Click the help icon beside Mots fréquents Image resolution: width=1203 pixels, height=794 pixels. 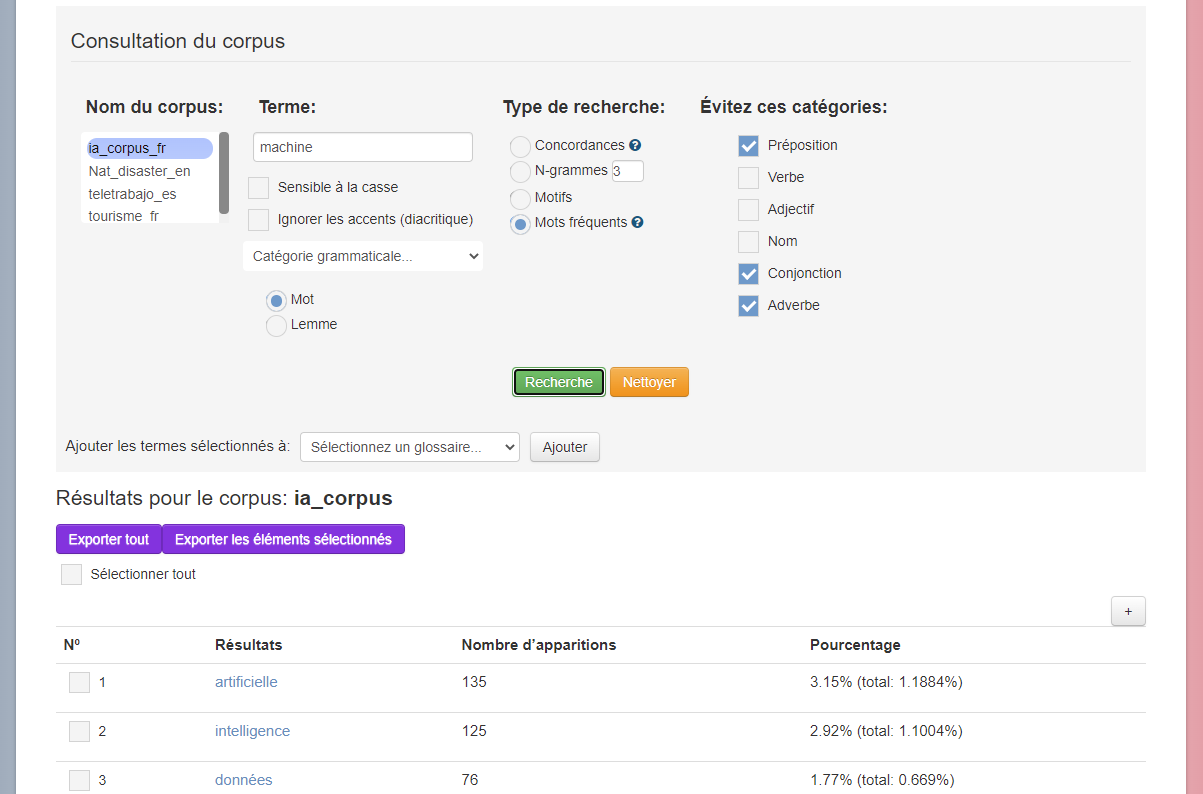638,223
